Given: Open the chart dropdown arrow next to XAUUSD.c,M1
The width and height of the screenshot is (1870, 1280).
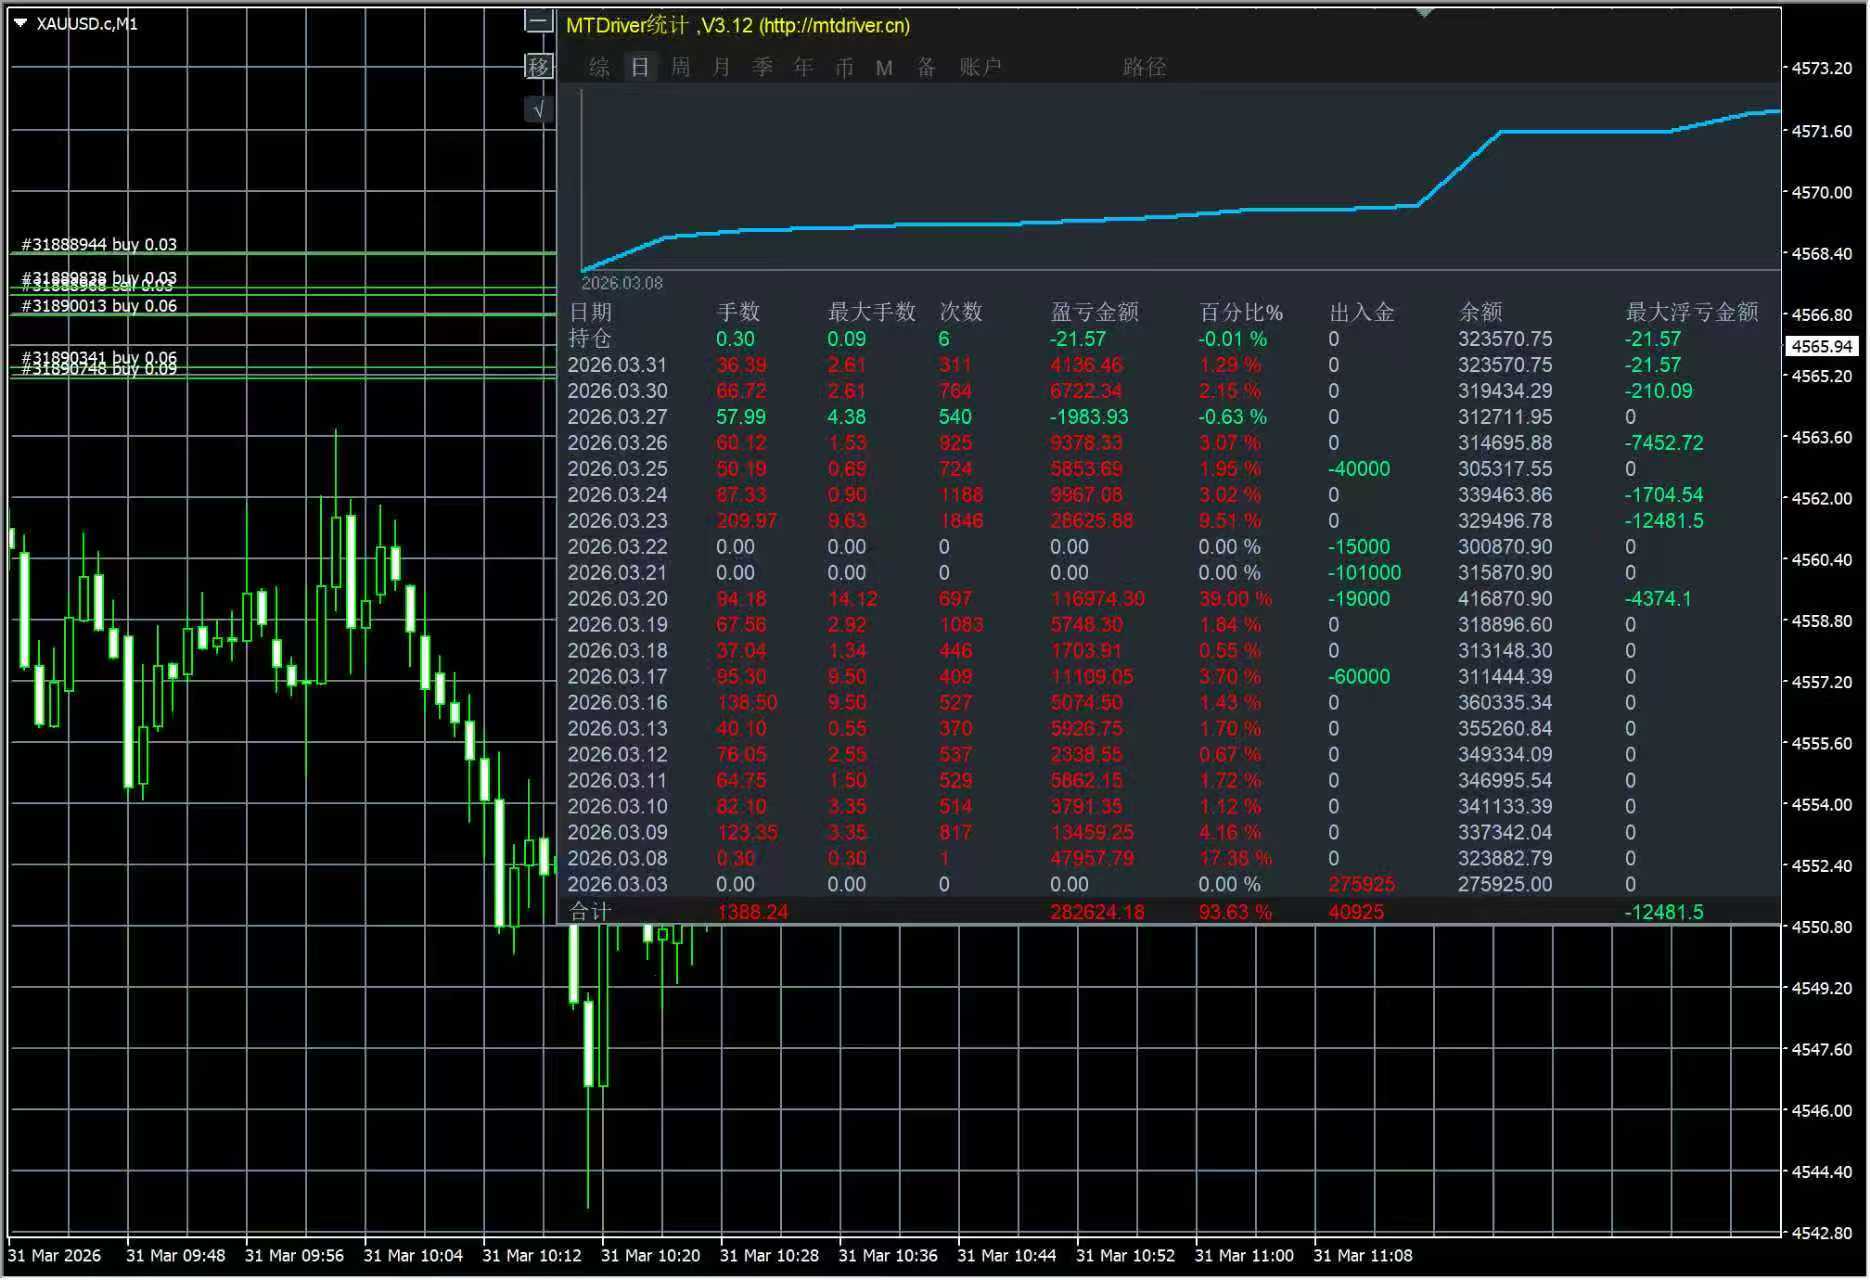Looking at the screenshot, I should coord(20,23).
